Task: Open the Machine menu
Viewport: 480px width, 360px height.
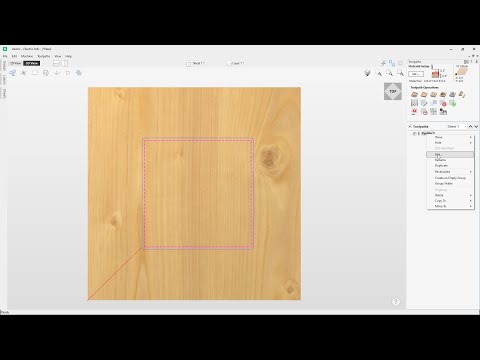Action: (x=27, y=56)
